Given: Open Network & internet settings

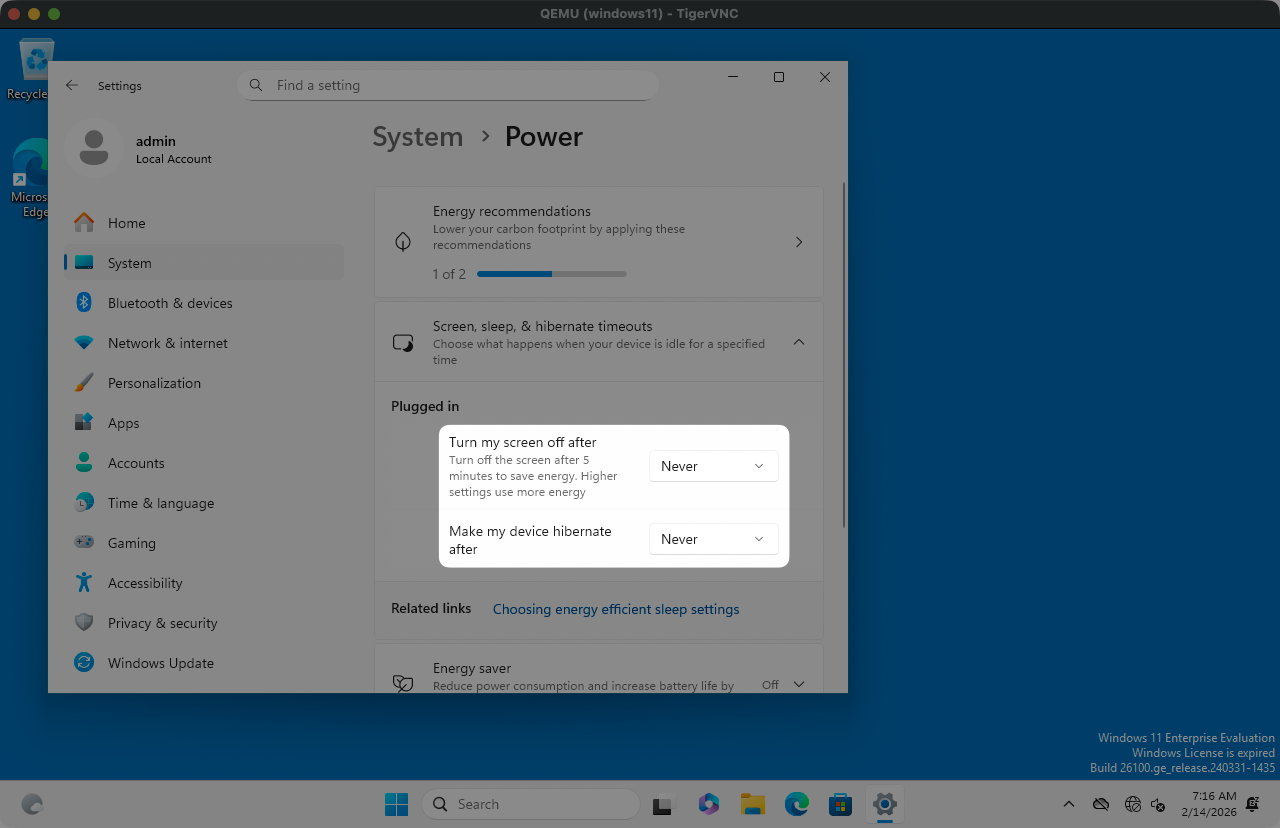Looking at the screenshot, I should tap(168, 343).
